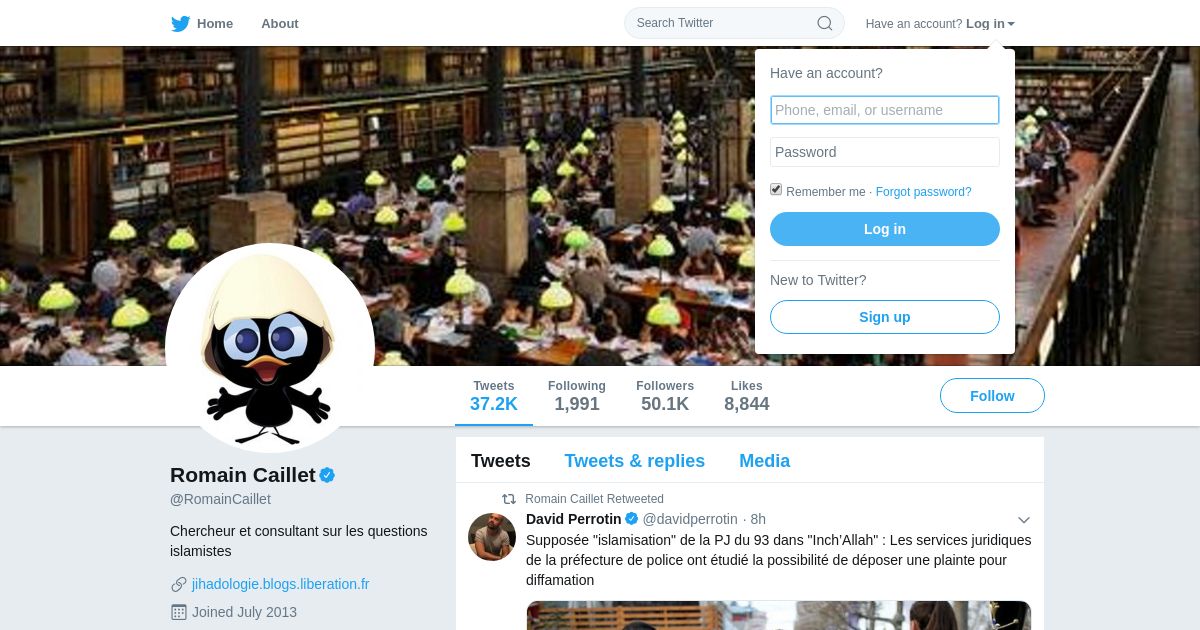Expand the tweet options chevron

pos(1023,520)
